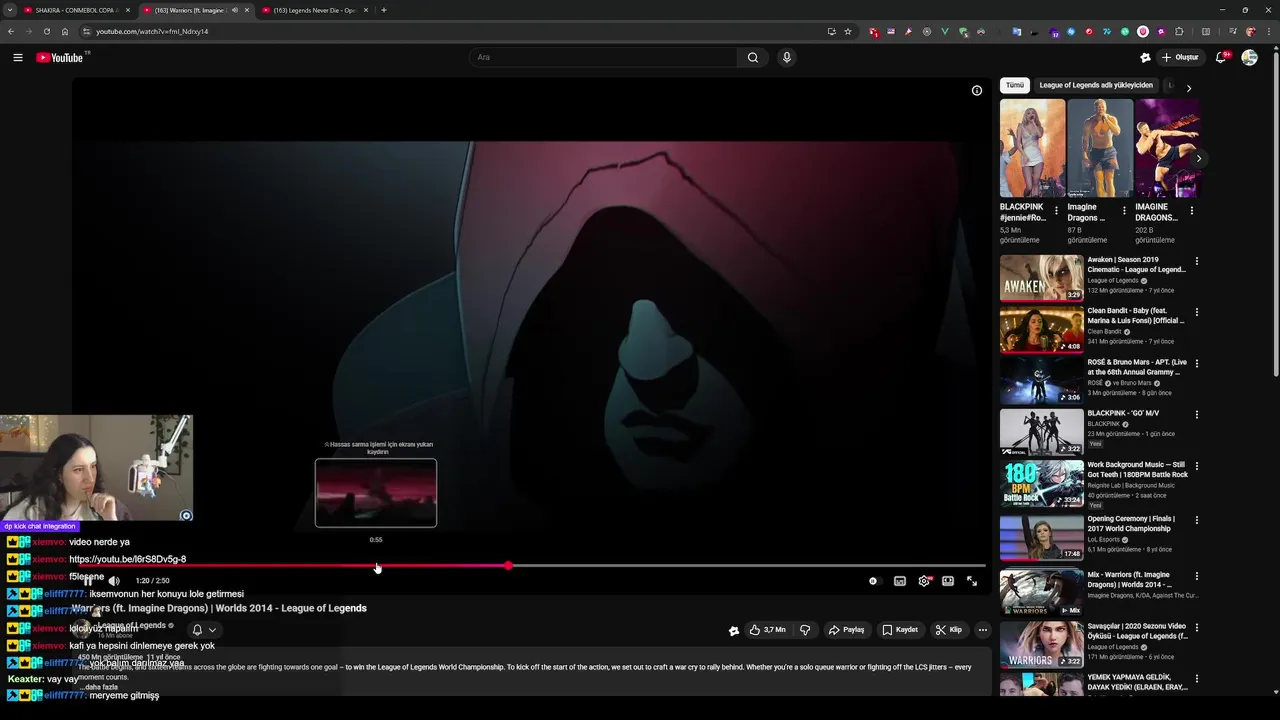Image resolution: width=1280 pixels, height=720 pixels.
Task: Switch to SHAKIRA - CONMEBOL COPA tab
Action: 76,10
